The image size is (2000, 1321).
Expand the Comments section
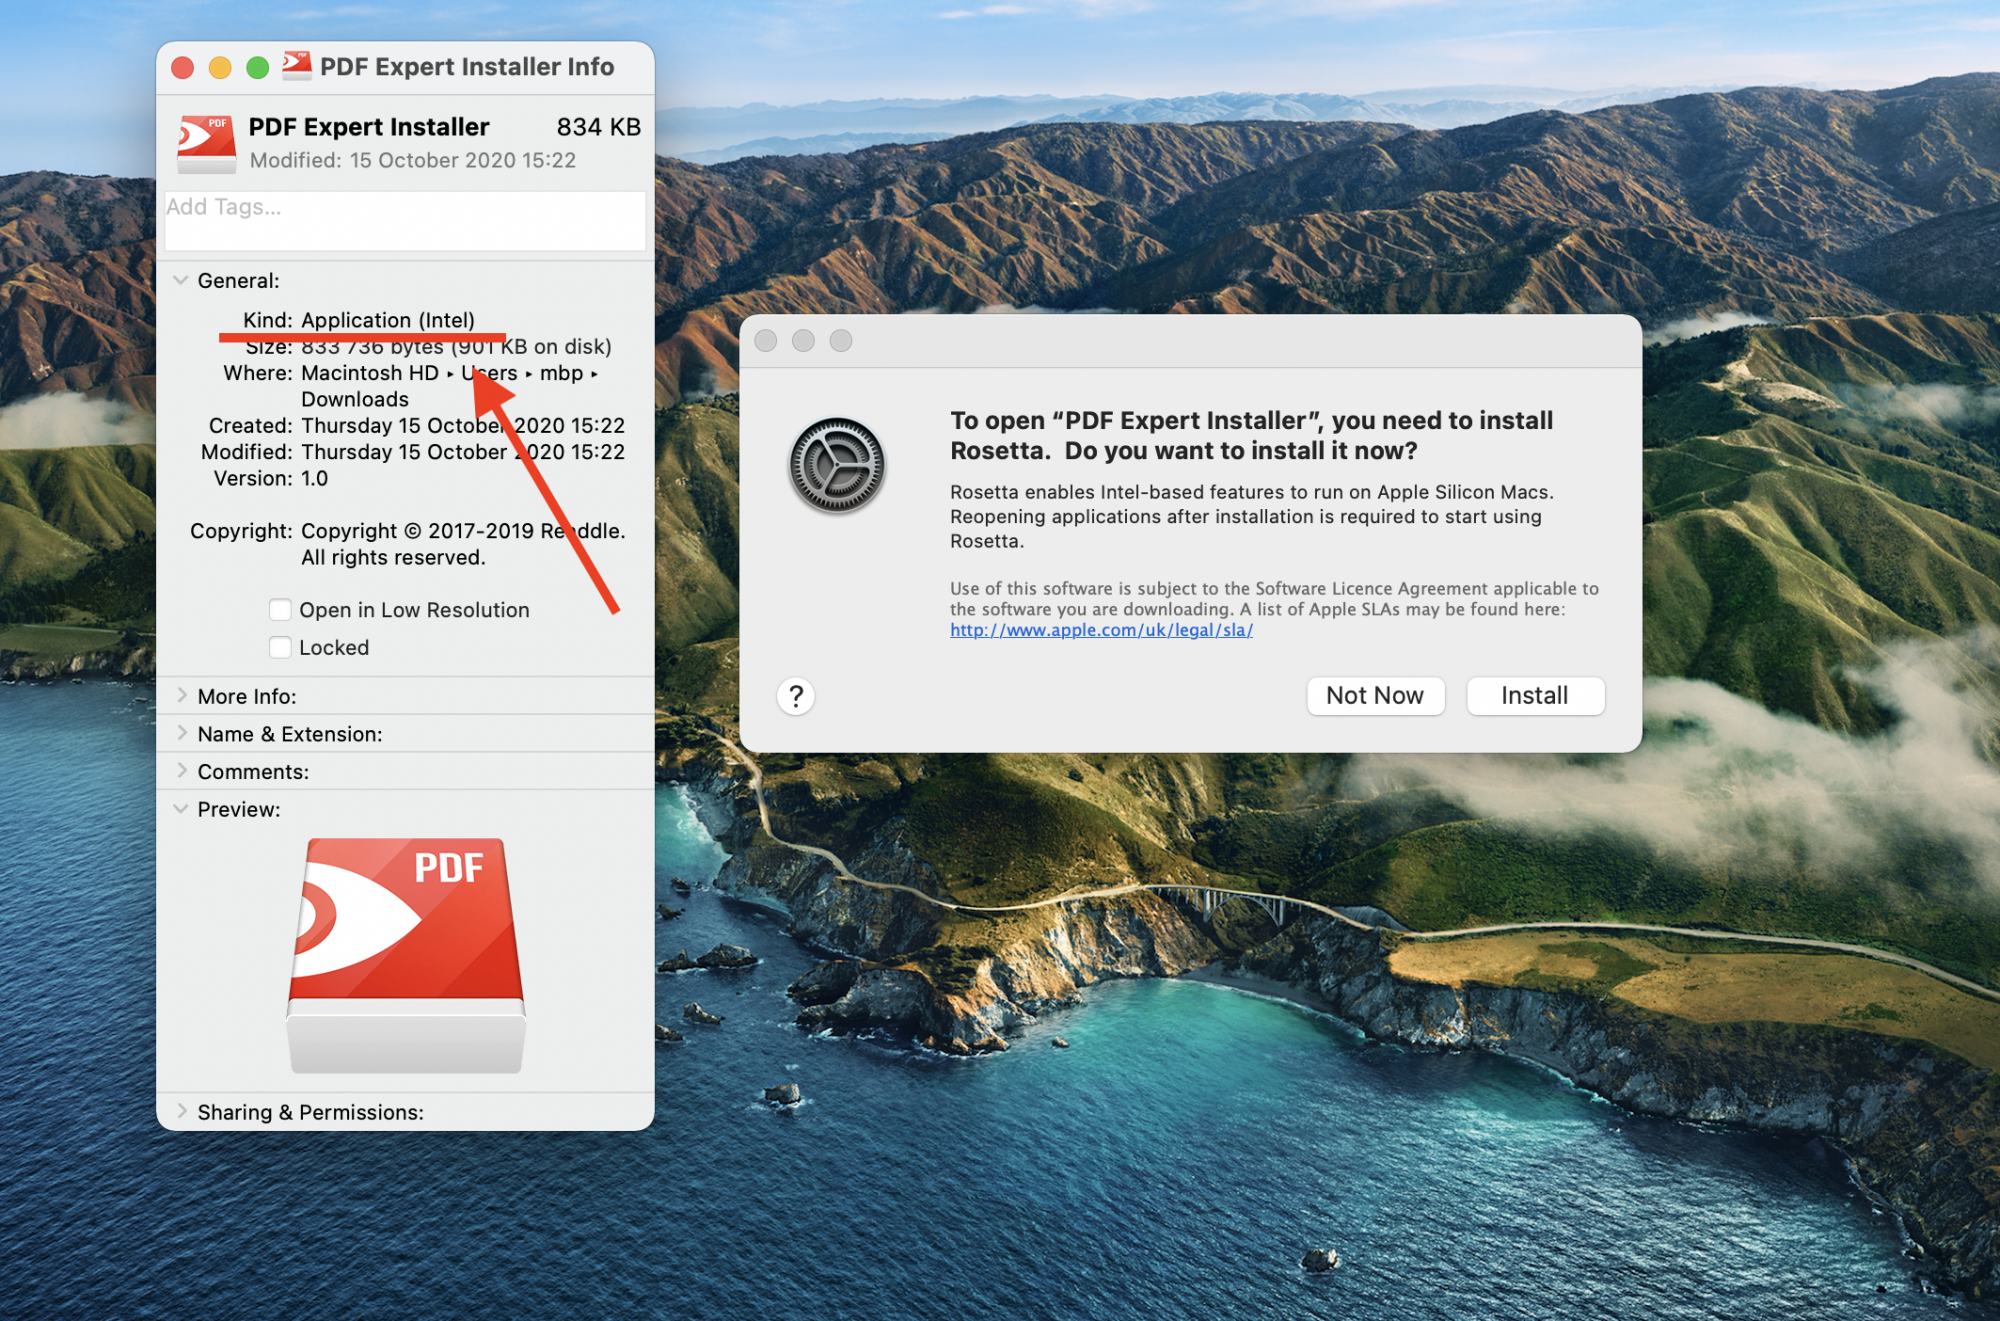click(x=181, y=772)
